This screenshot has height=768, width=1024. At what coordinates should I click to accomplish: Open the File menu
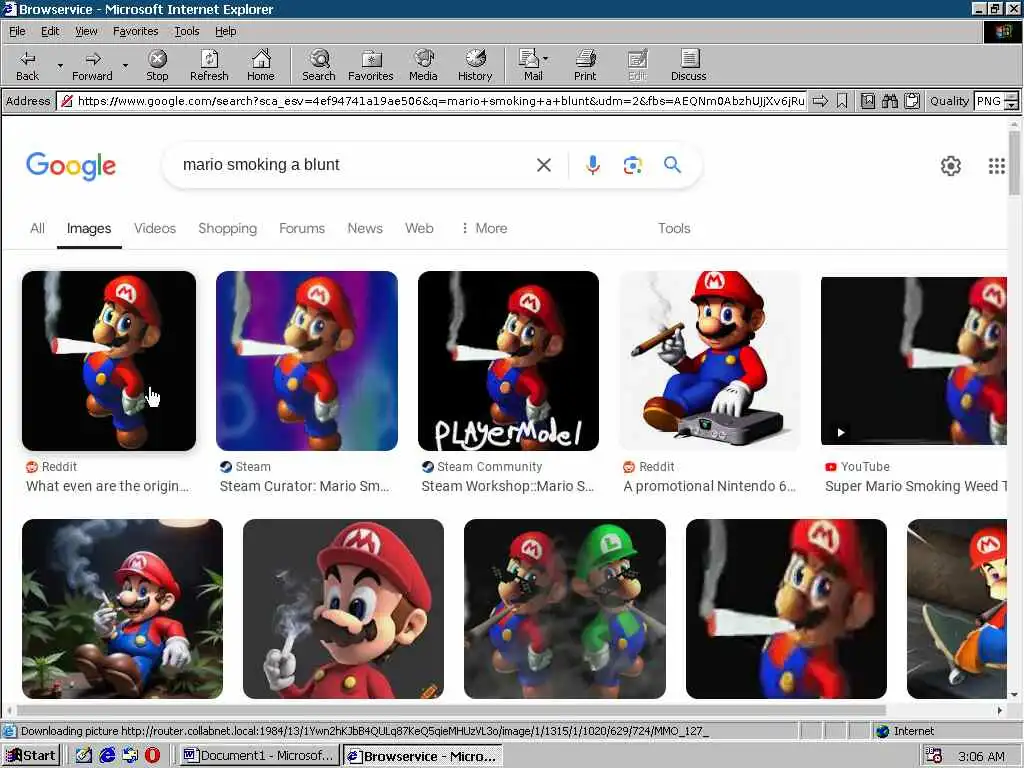(17, 31)
